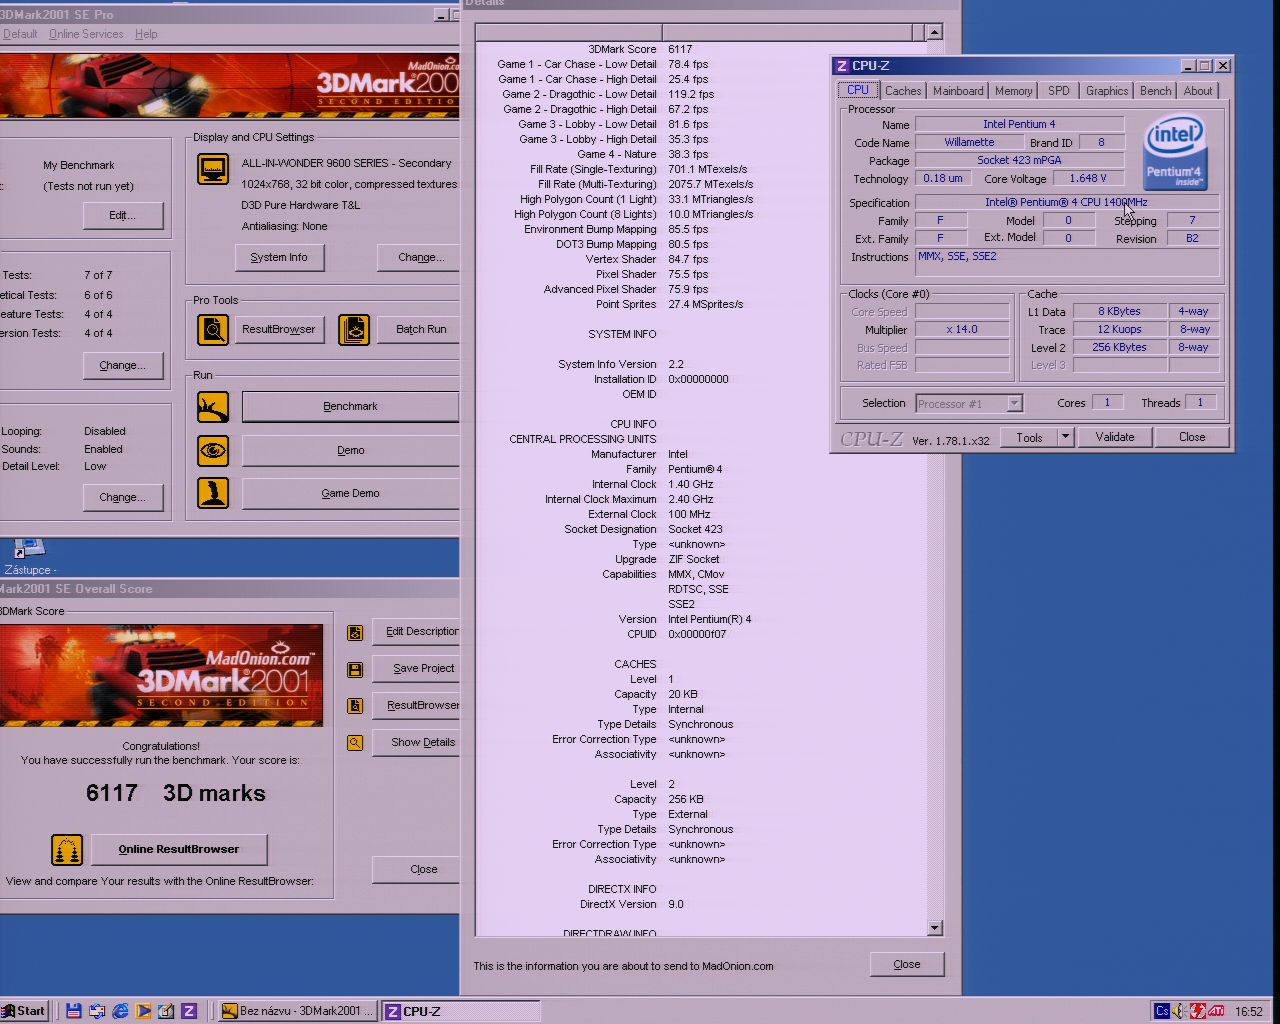Image resolution: width=1280 pixels, height=1024 pixels.
Task: Open the Start menu
Action: 24,1011
